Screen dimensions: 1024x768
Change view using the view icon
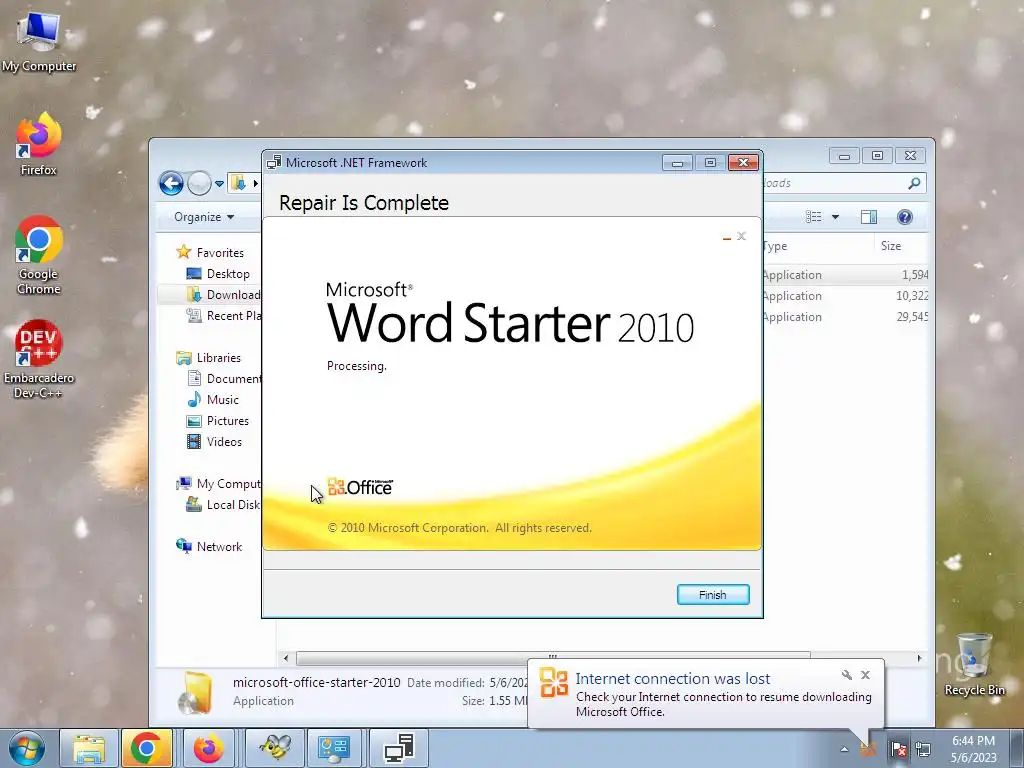click(x=814, y=217)
